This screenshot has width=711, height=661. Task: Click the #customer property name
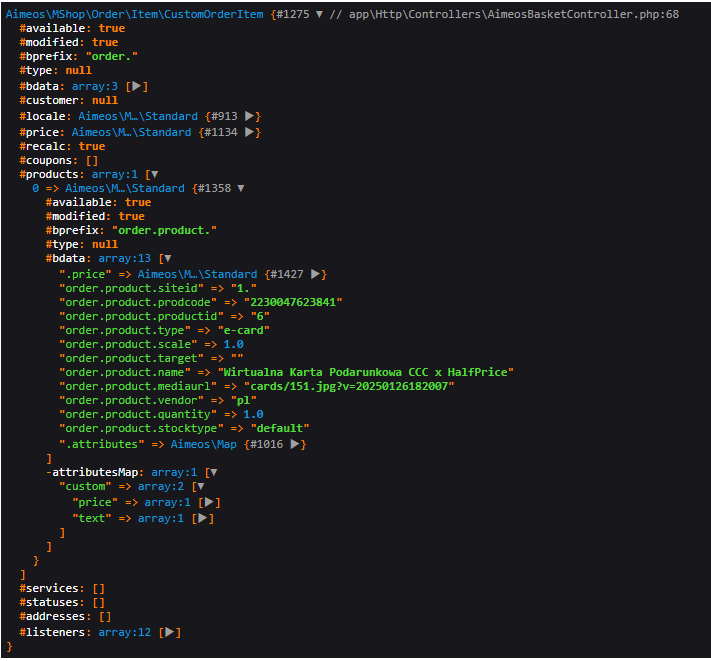coord(52,100)
